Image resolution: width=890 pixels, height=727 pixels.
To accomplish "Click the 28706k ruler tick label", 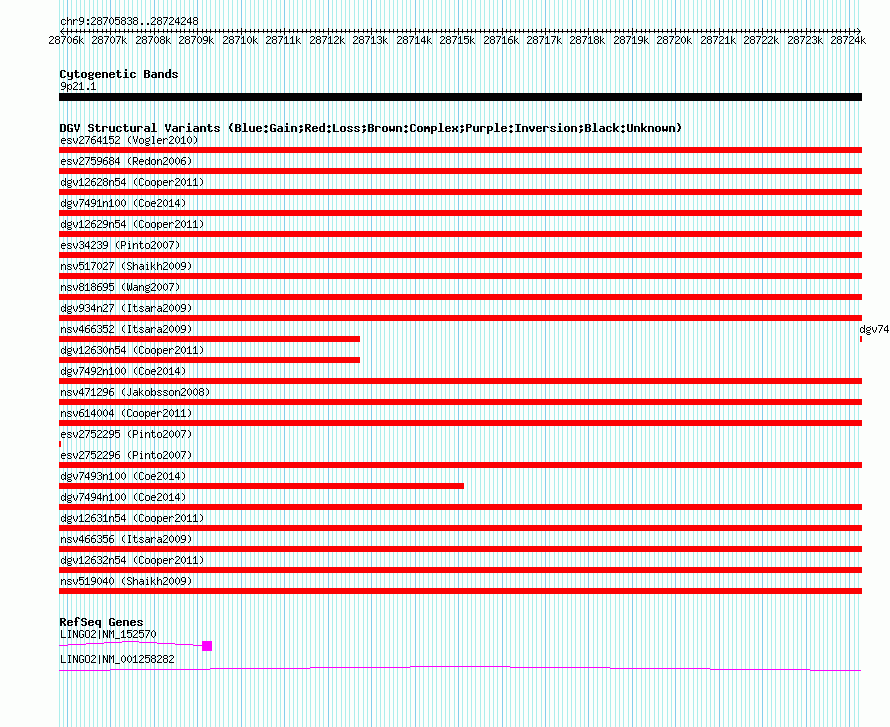I will [x=66, y=40].
